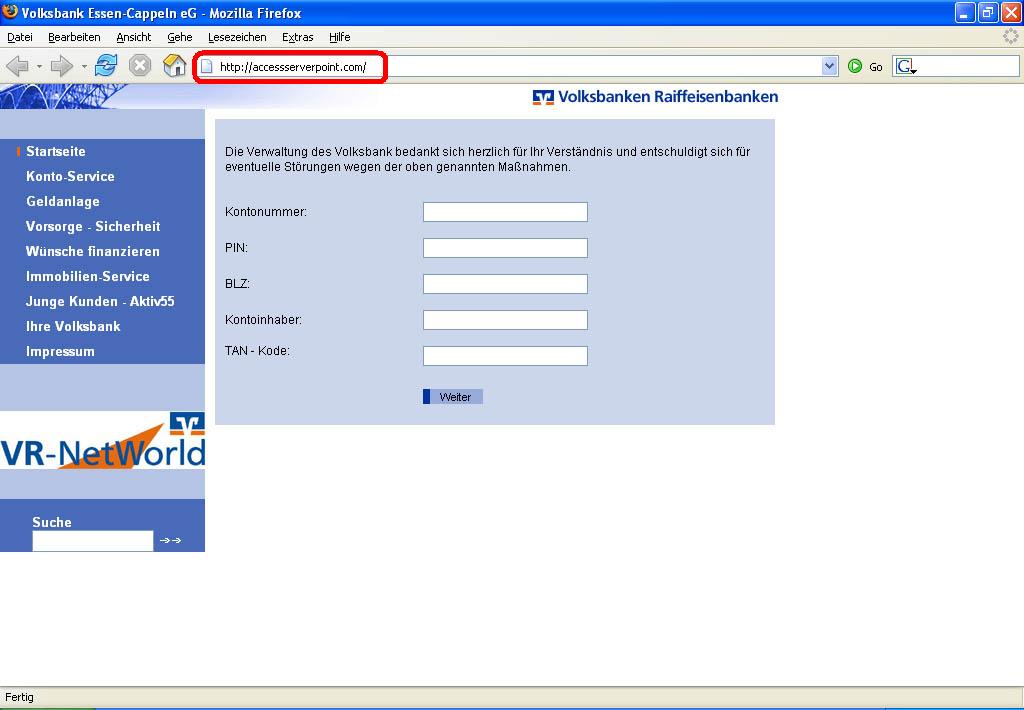The image size is (1024, 710).
Task: Click the Weiter button
Action: 453,396
